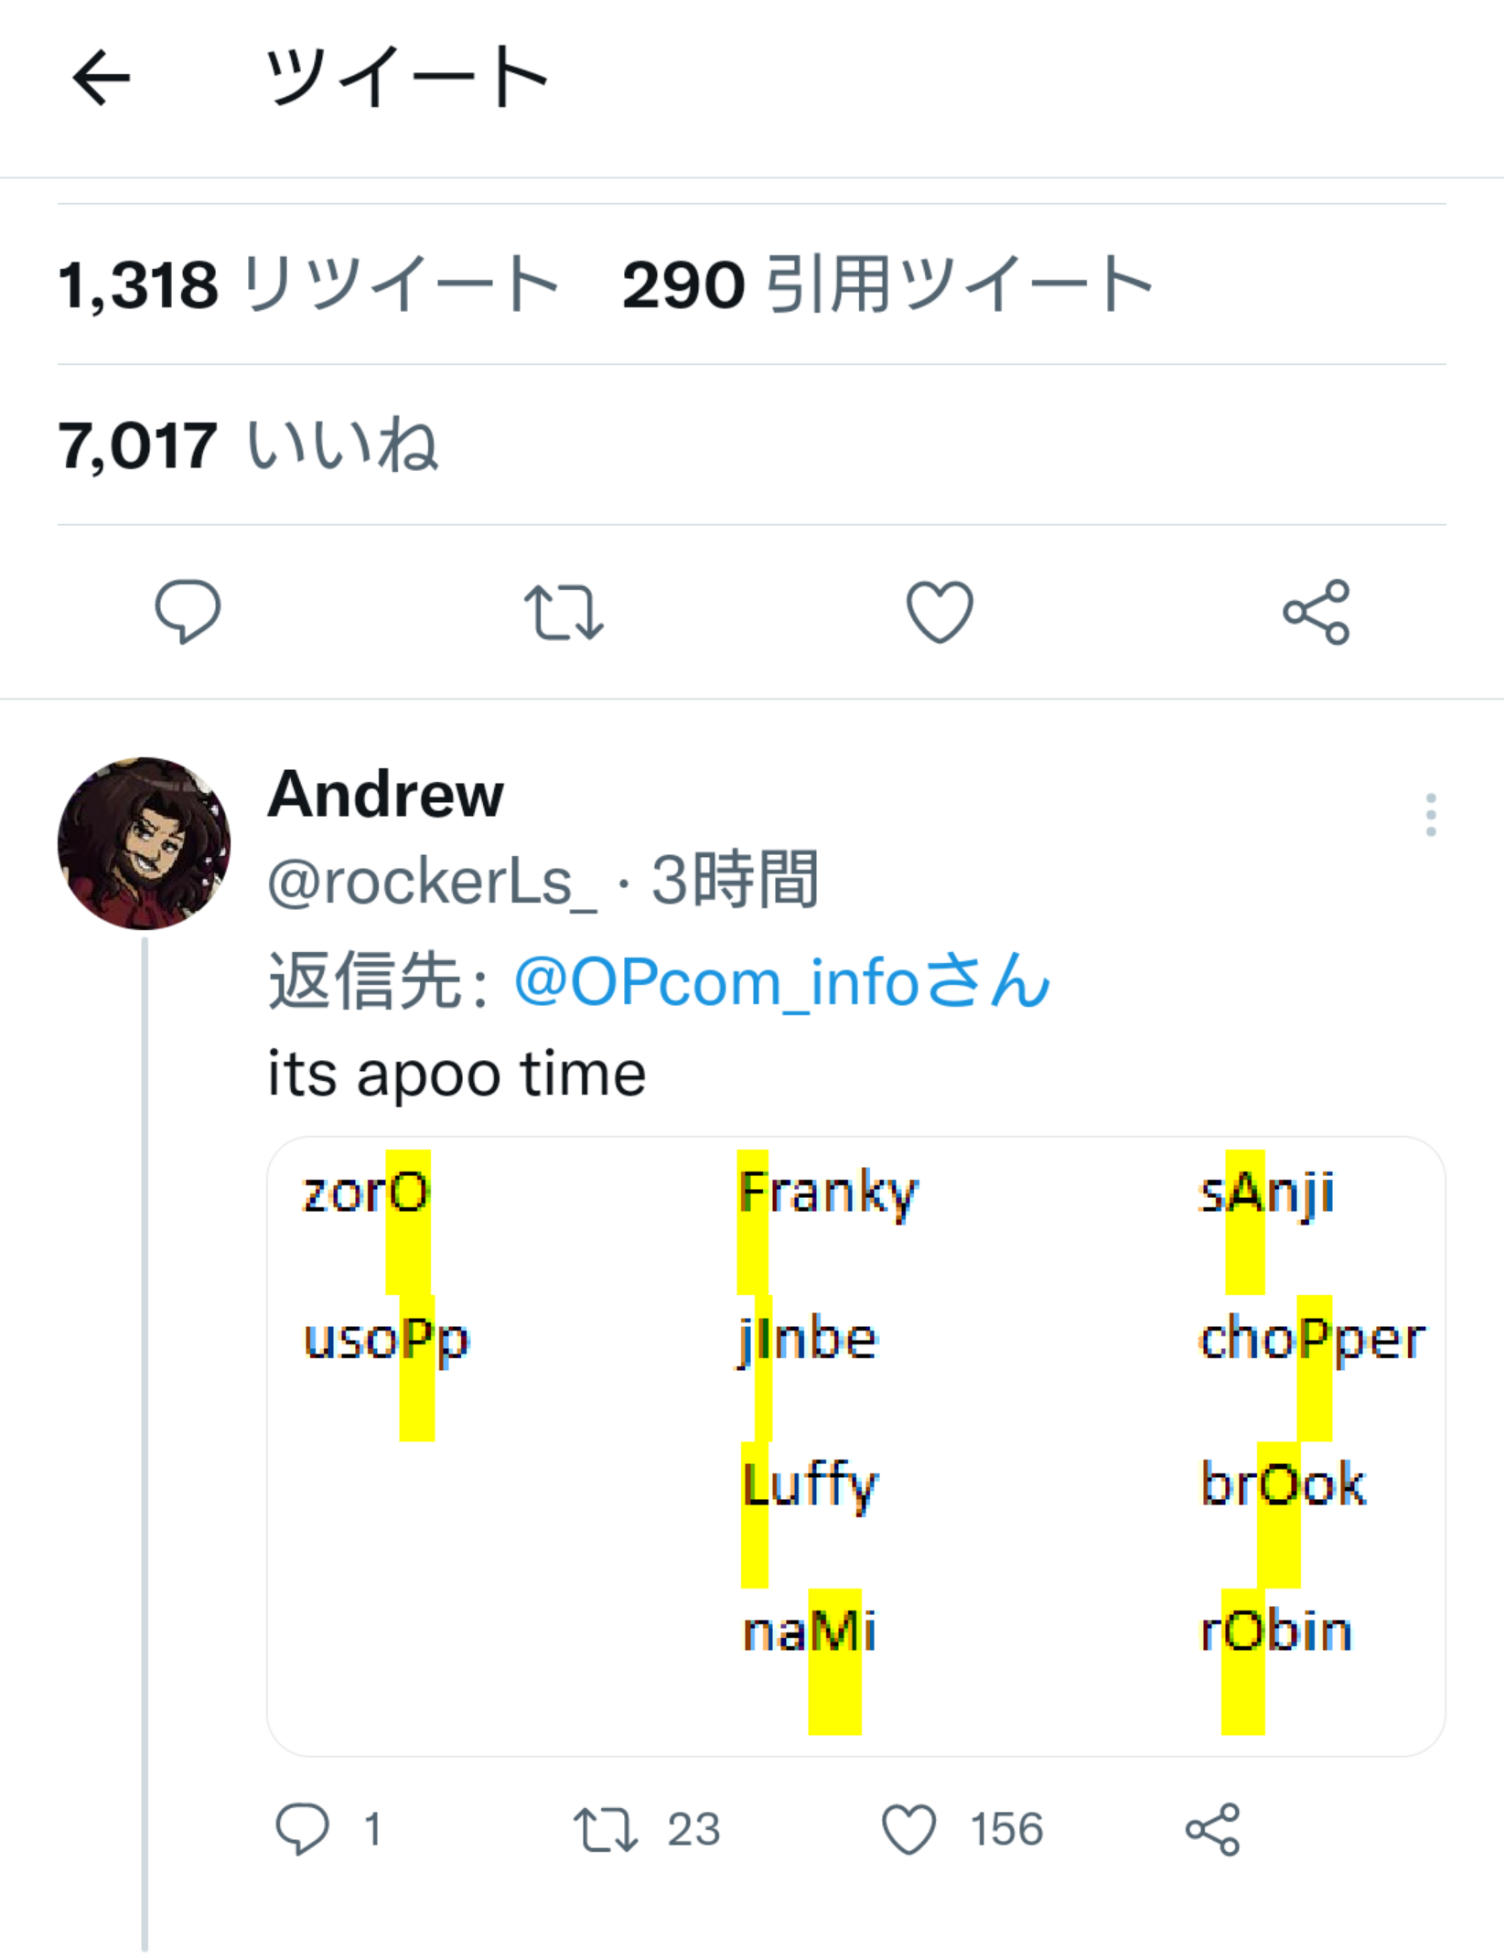This screenshot has width=1504, height=1958.
Task: Retweet the main tweet
Action: click(x=563, y=611)
